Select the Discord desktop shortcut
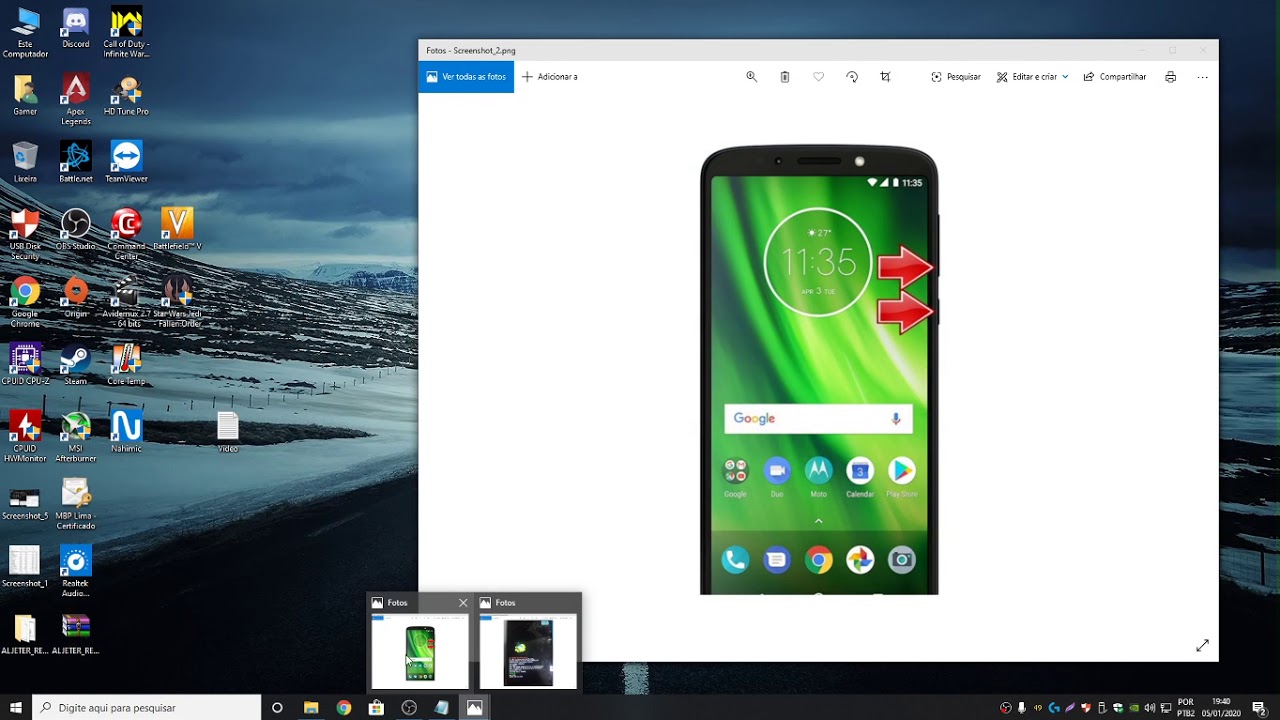 [x=76, y=28]
